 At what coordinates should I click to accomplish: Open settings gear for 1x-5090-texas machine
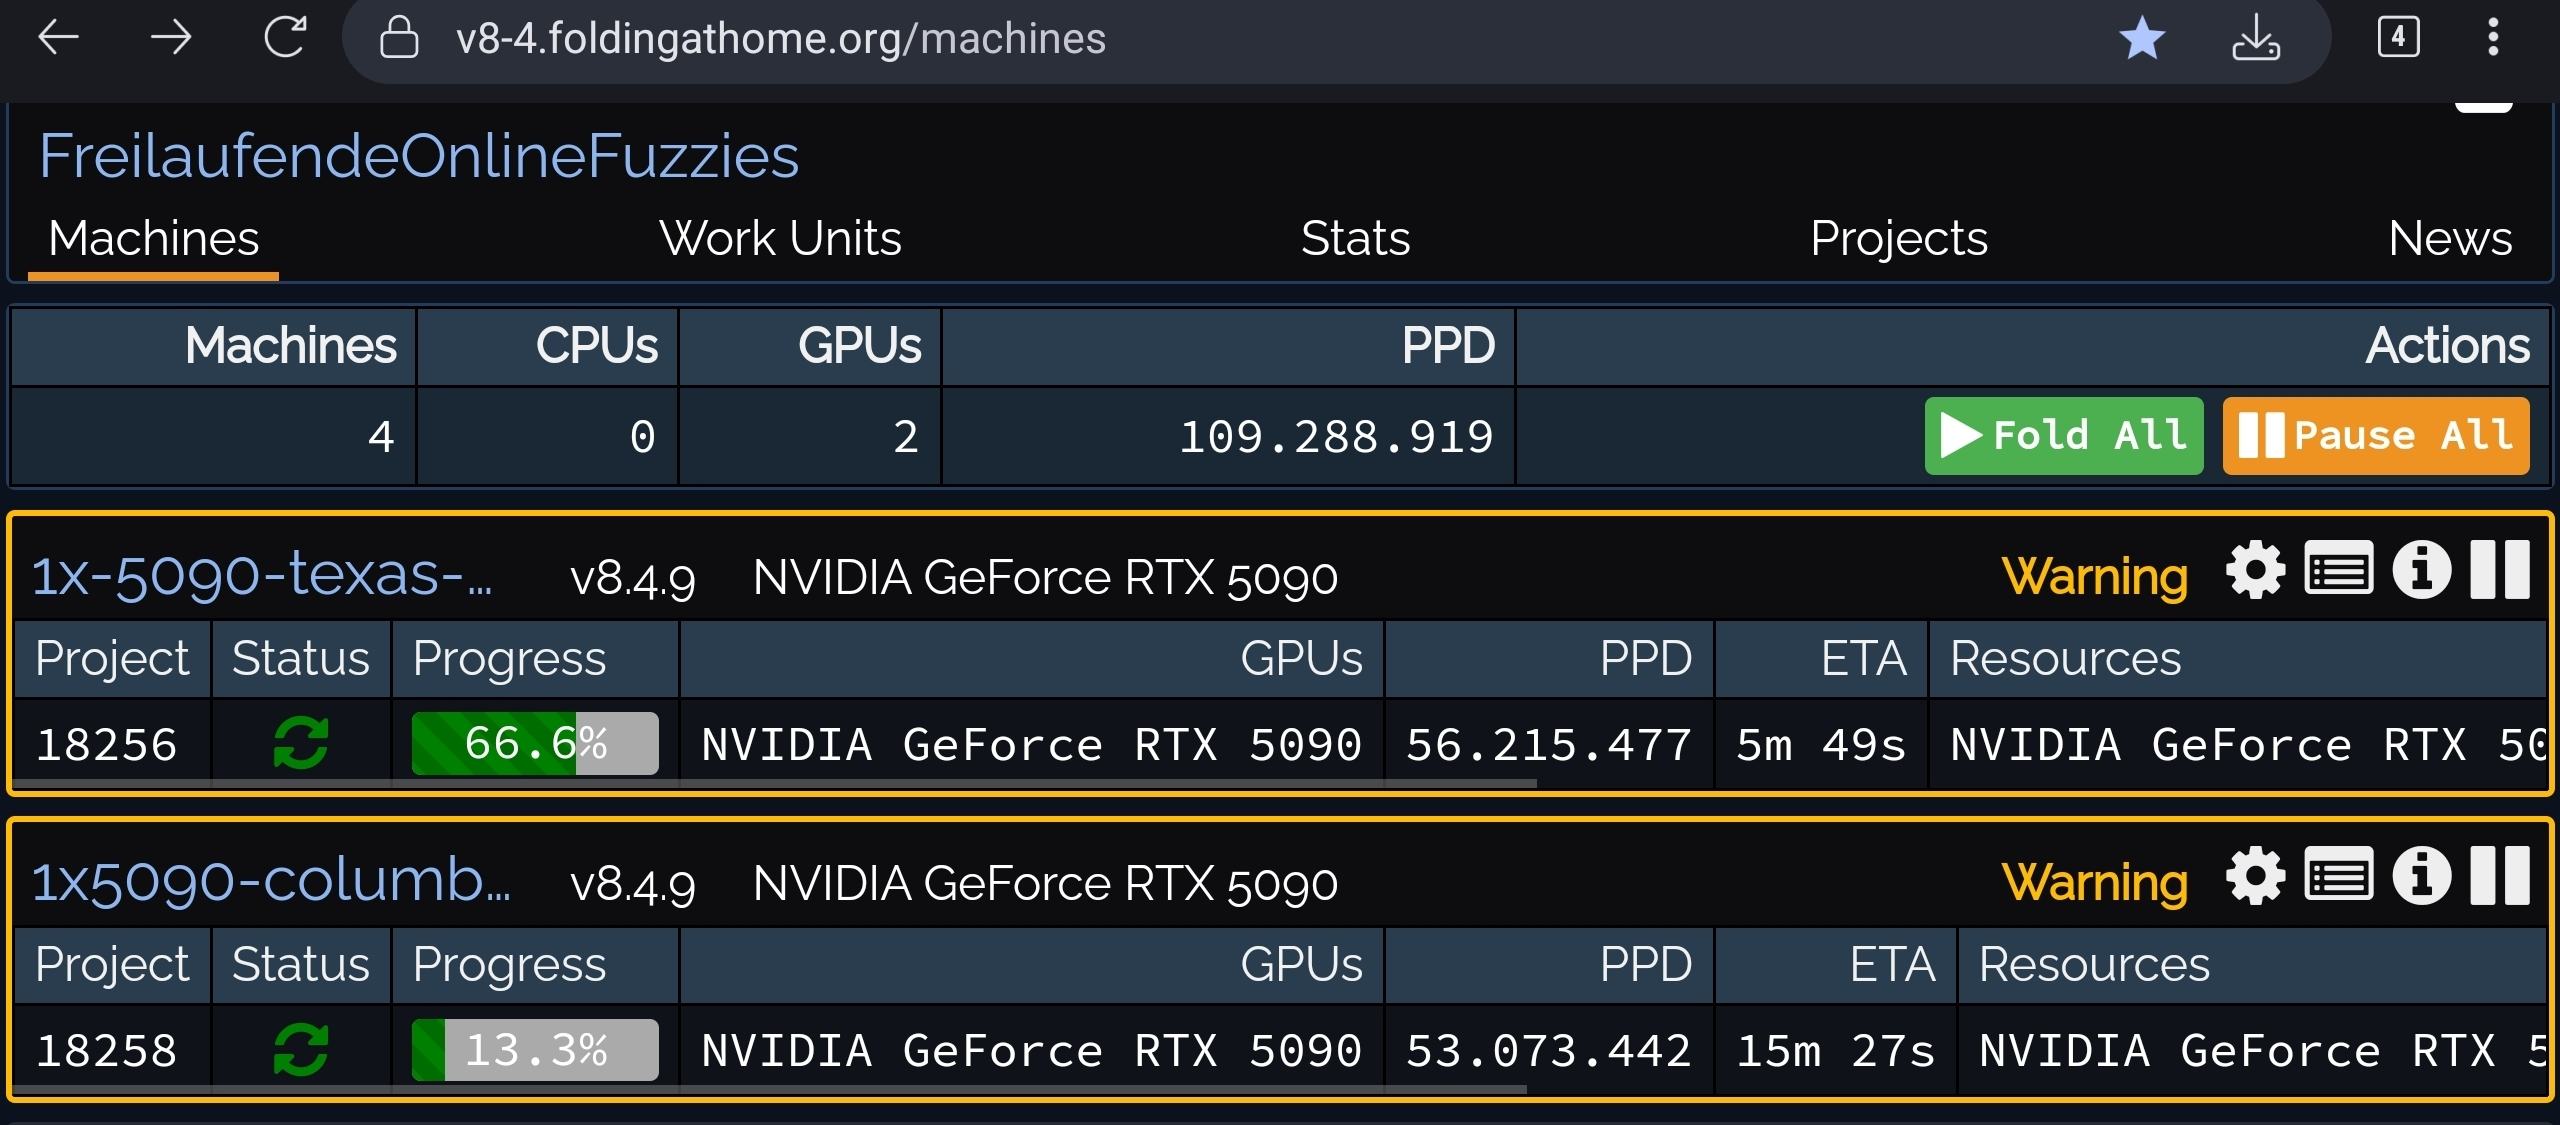(x=2255, y=571)
